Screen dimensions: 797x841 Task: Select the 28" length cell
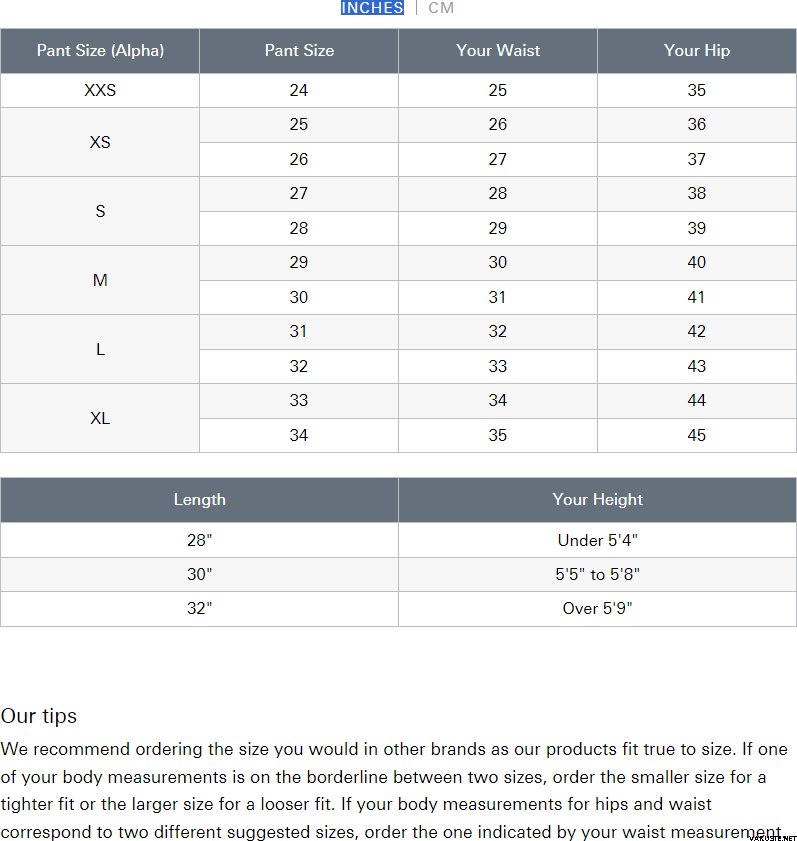click(199, 540)
